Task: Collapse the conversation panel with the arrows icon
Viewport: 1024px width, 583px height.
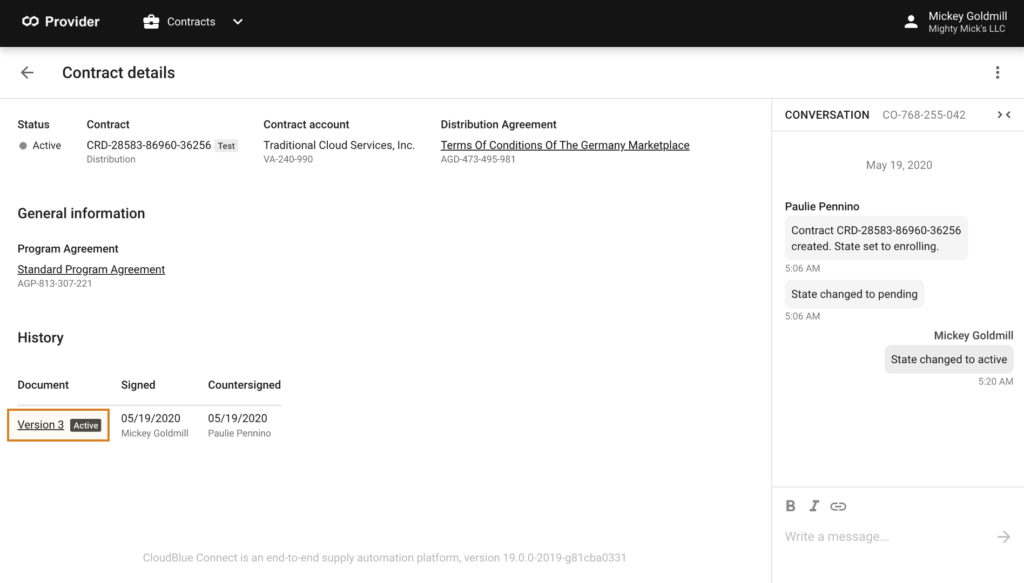Action: [x=1004, y=115]
